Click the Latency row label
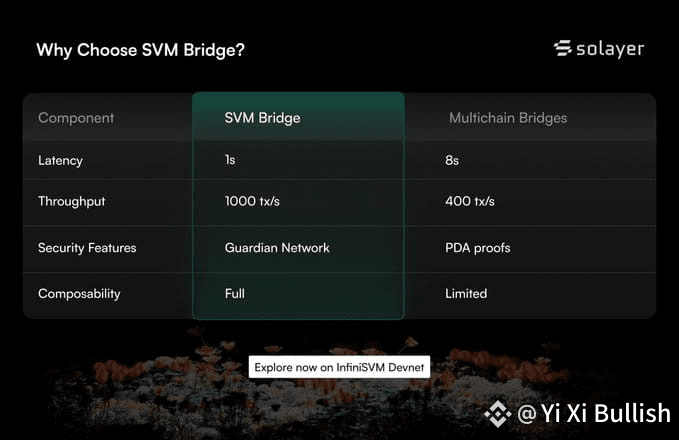This screenshot has width=679, height=440. click(x=60, y=160)
